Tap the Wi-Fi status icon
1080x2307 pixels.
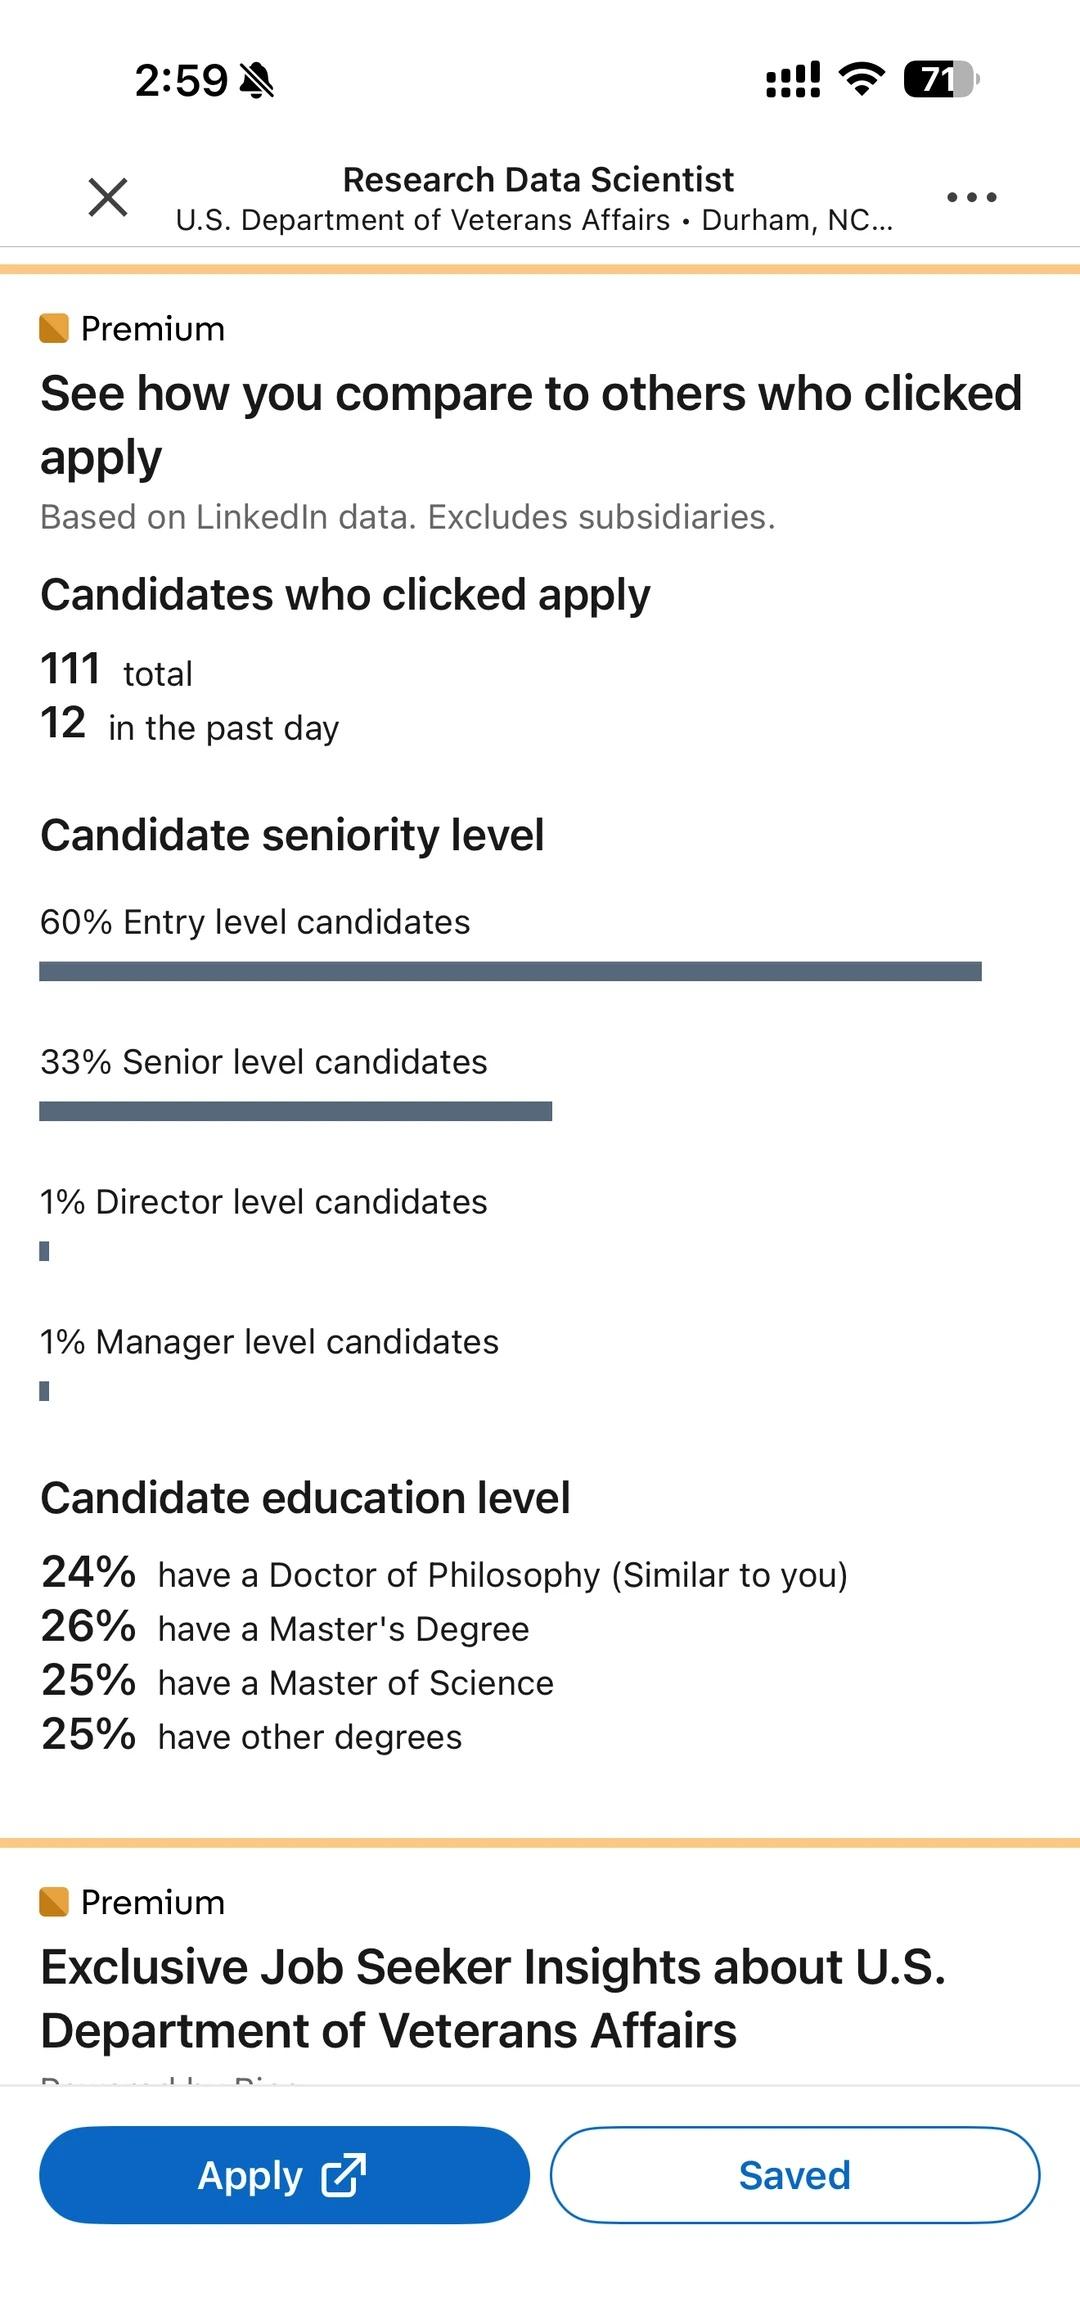tap(861, 79)
